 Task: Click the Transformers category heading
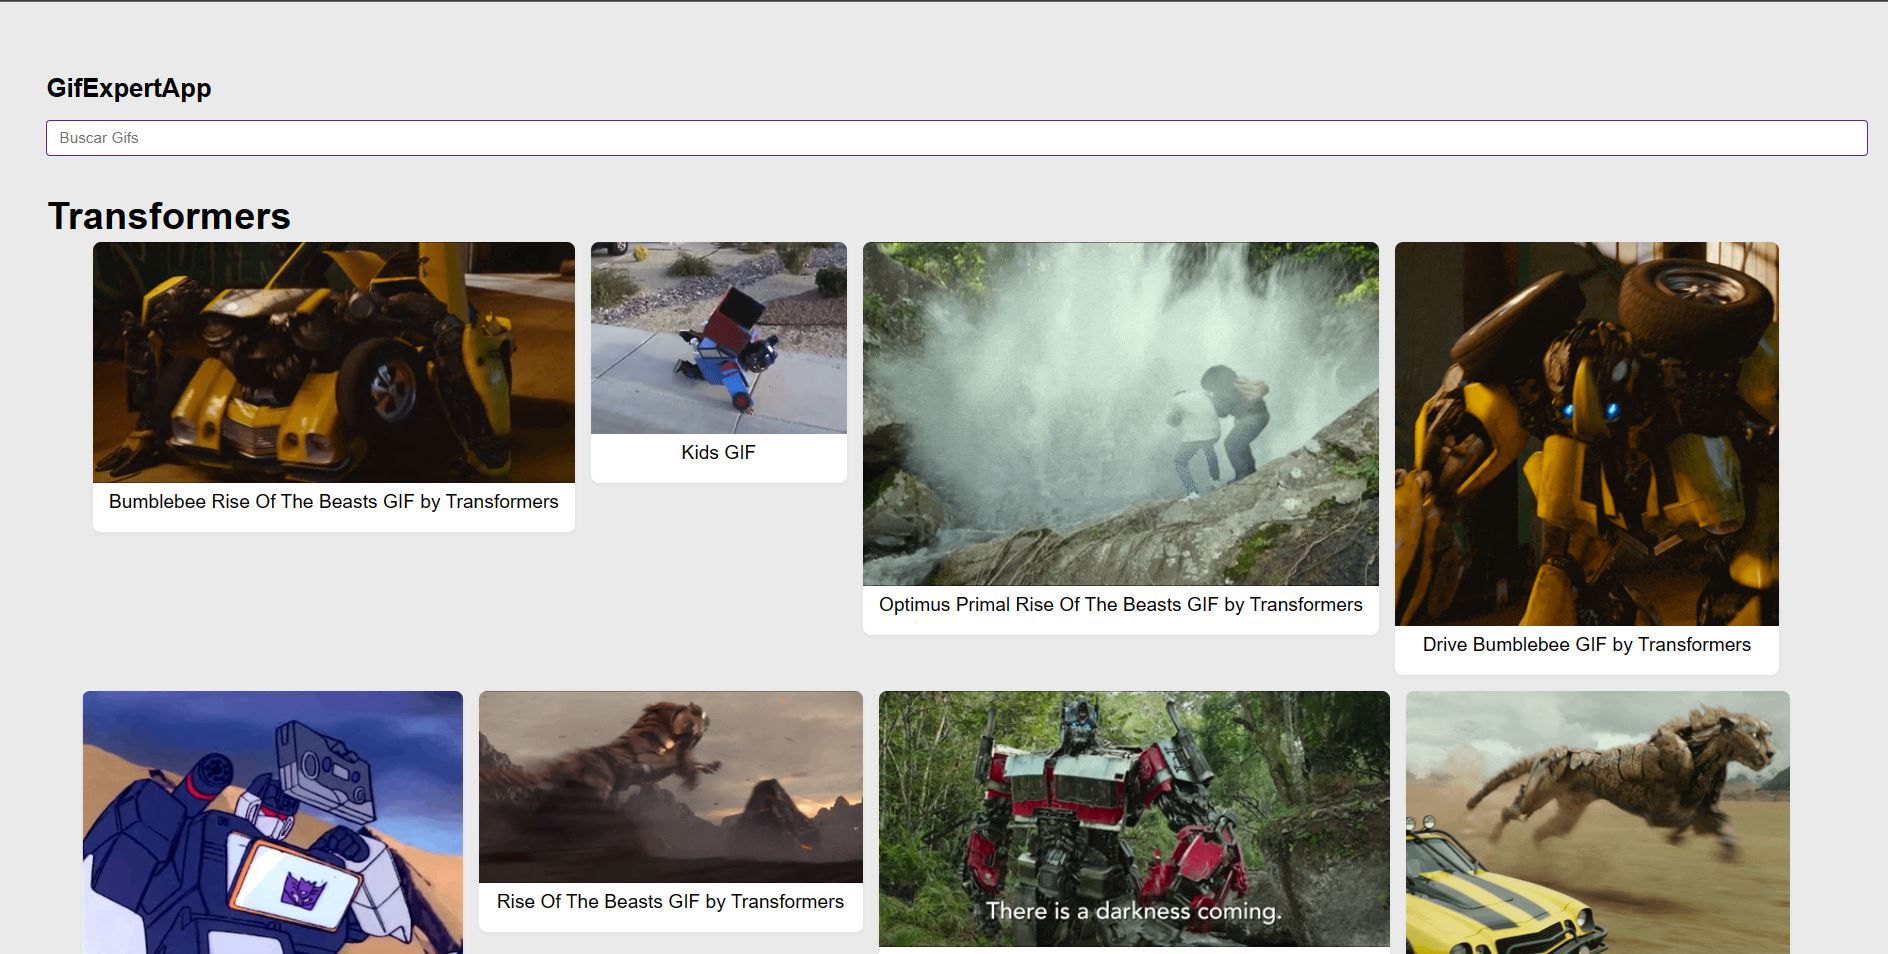point(170,216)
